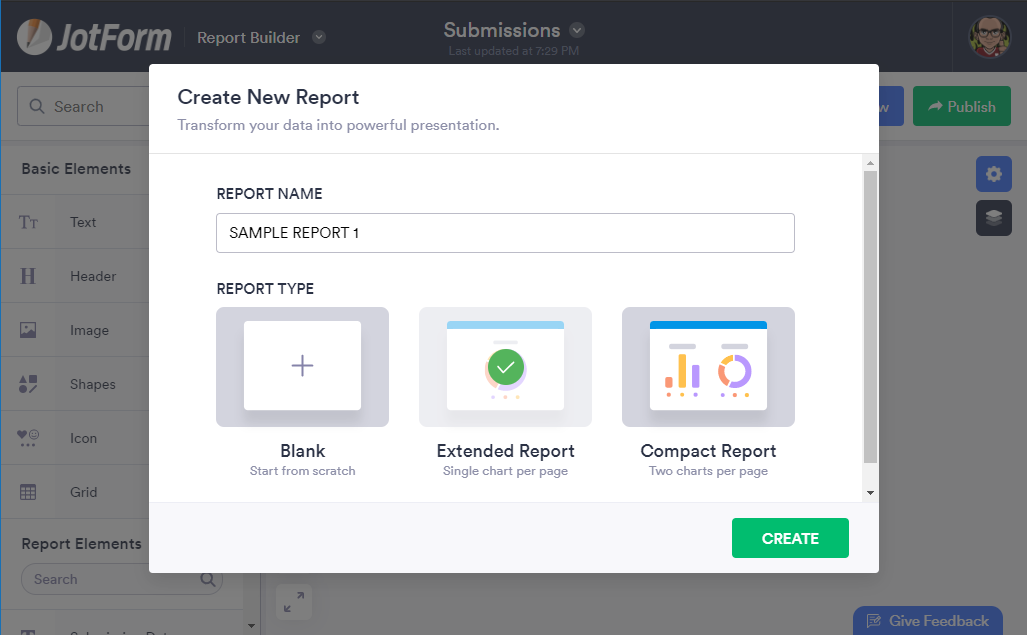Select the Header element icon
Screen dimensions: 1027x635
click(x=28, y=276)
